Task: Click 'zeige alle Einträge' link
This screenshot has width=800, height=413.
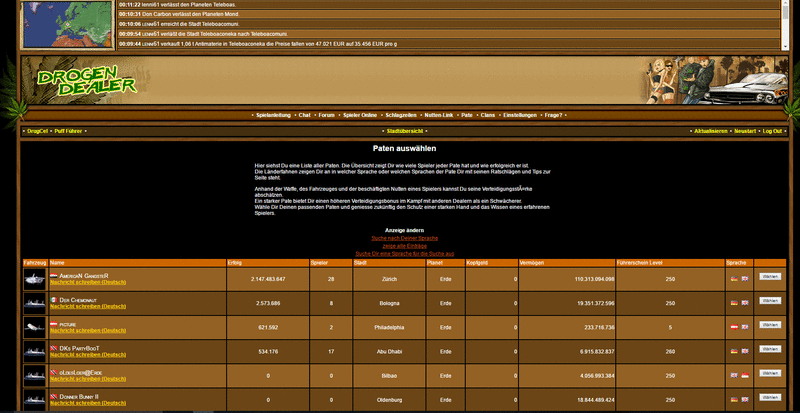Action: 405,246
